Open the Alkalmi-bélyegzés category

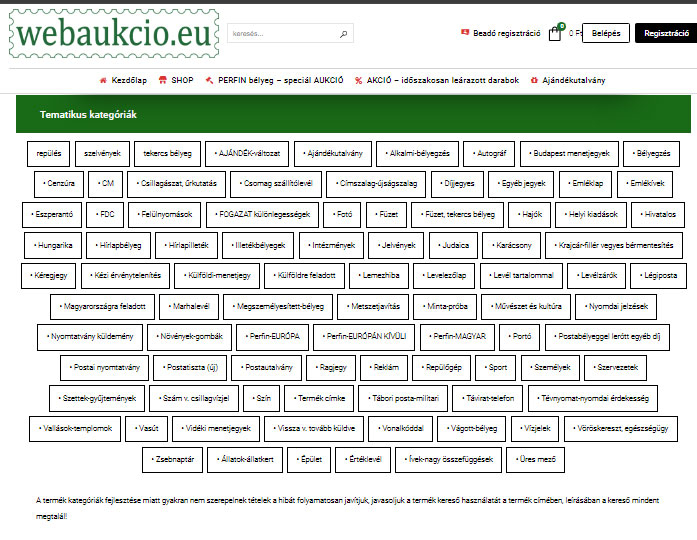tap(417, 154)
